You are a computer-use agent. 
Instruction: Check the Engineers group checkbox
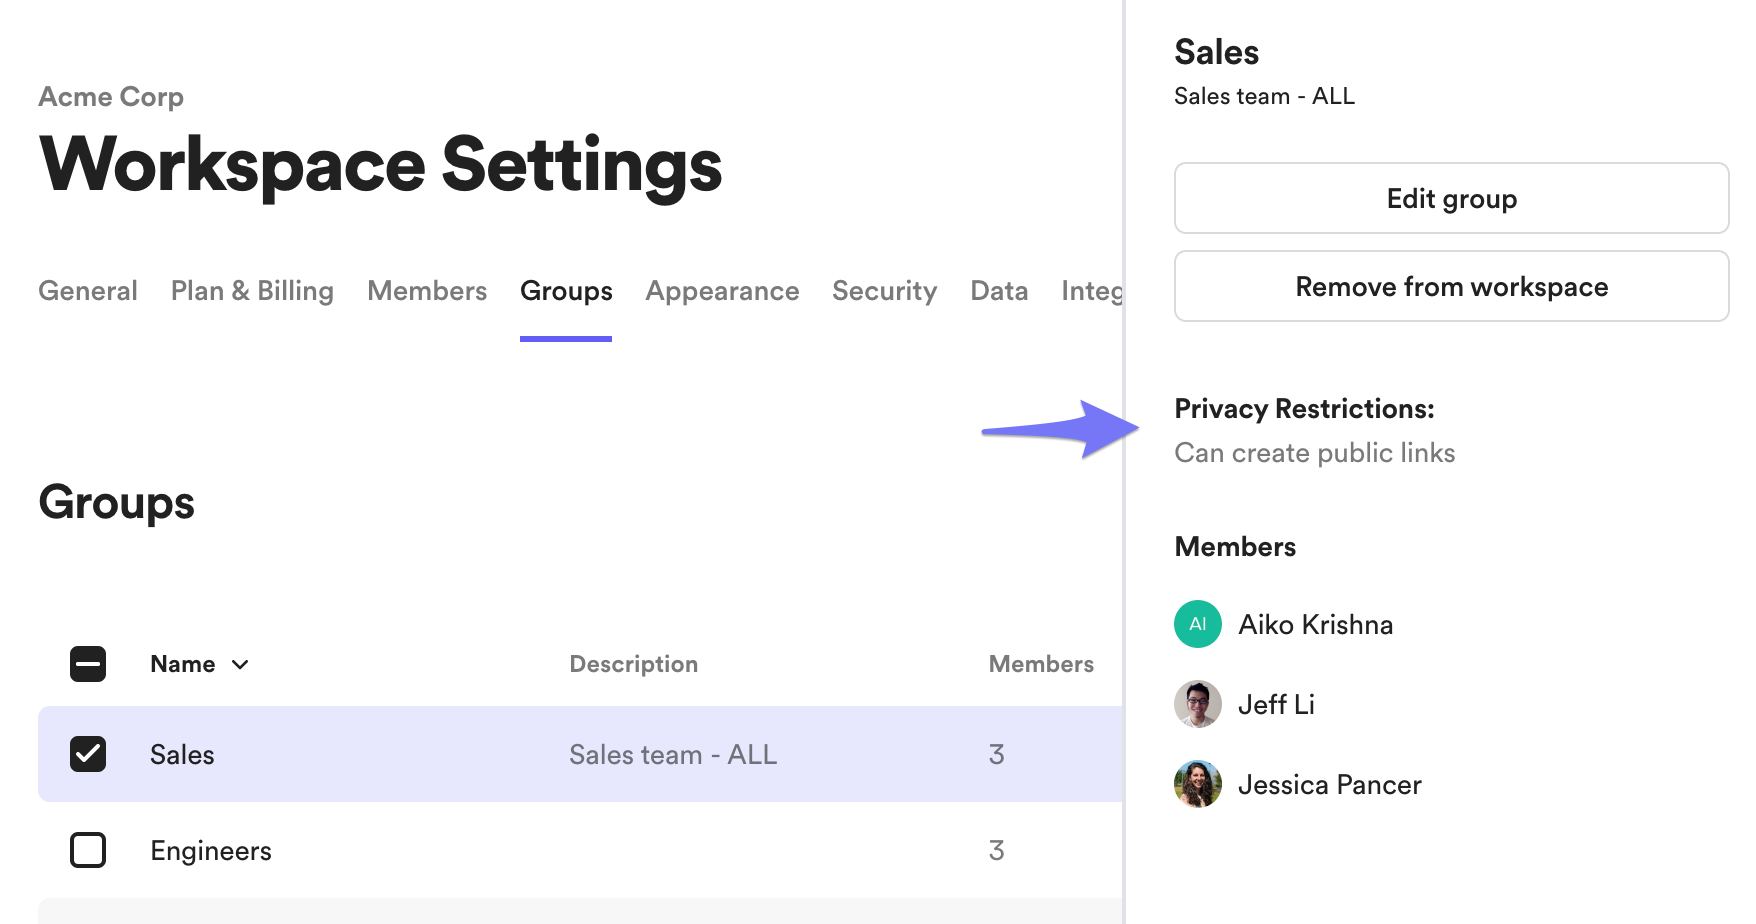point(88,850)
